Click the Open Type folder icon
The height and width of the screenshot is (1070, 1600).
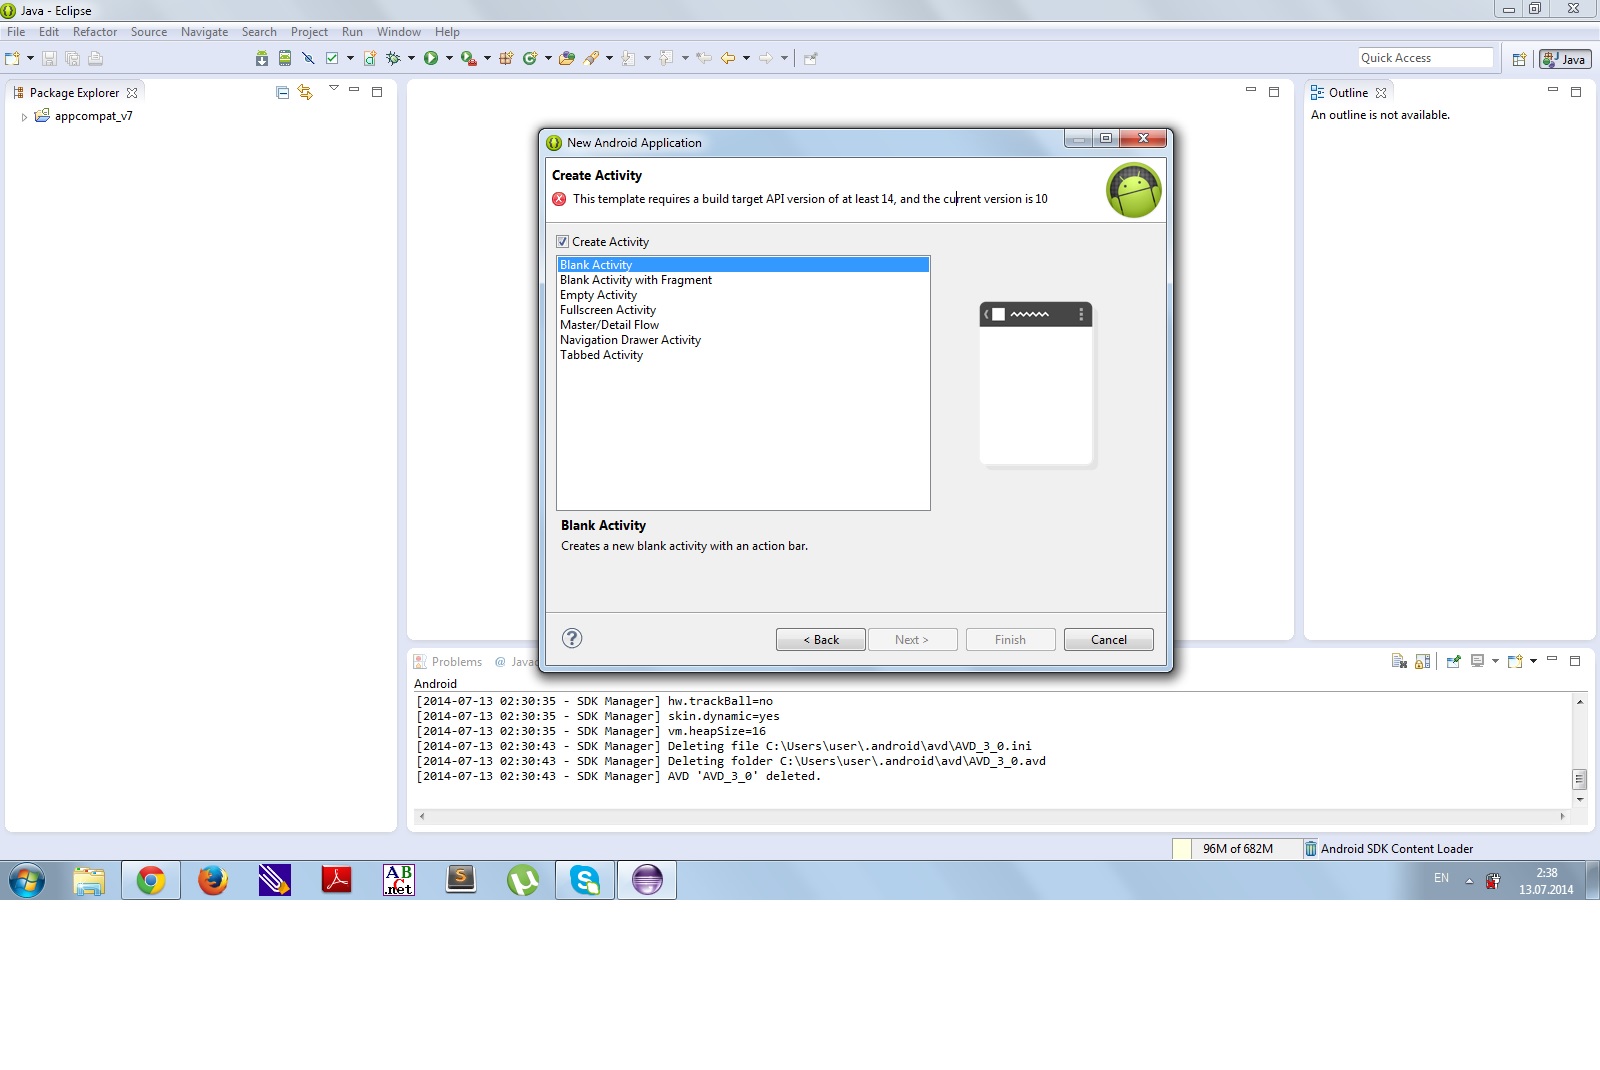pyautogui.click(x=567, y=58)
